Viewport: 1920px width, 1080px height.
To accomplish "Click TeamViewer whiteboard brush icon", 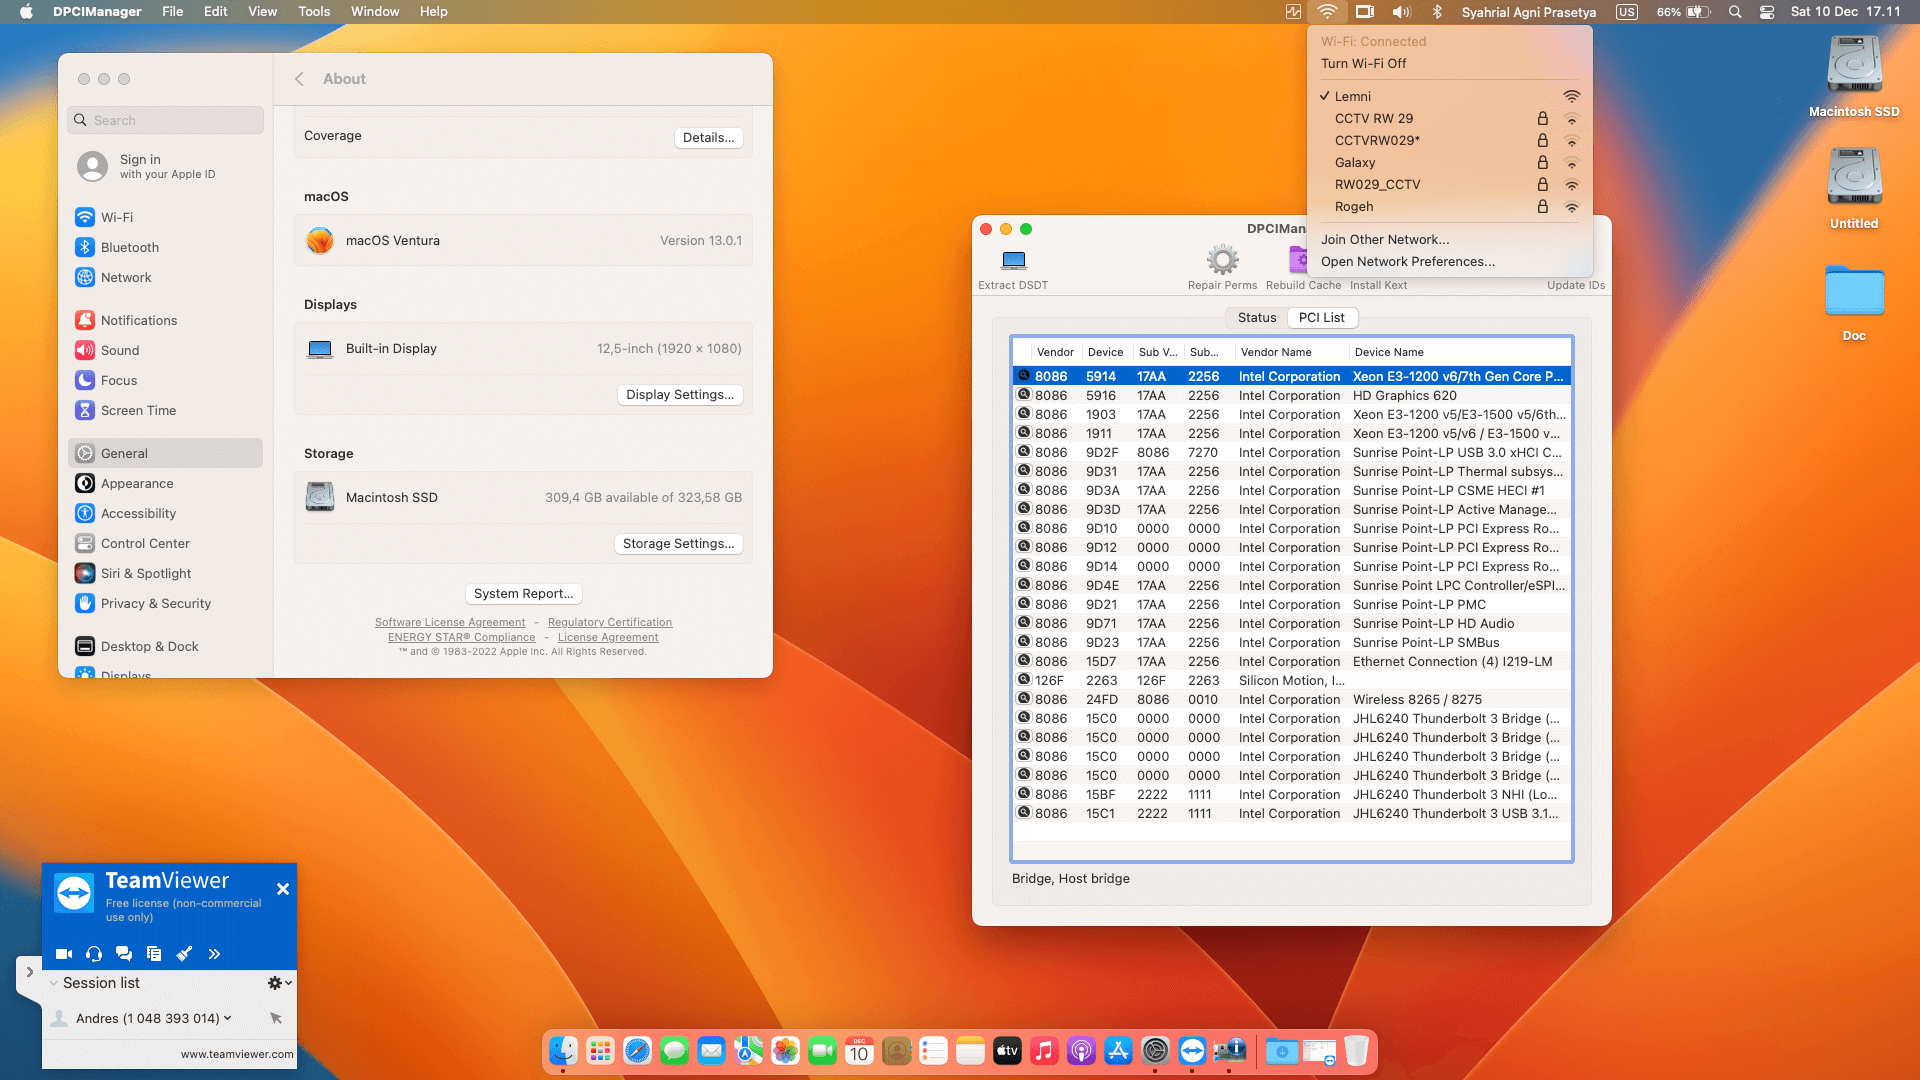I will click(184, 954).
